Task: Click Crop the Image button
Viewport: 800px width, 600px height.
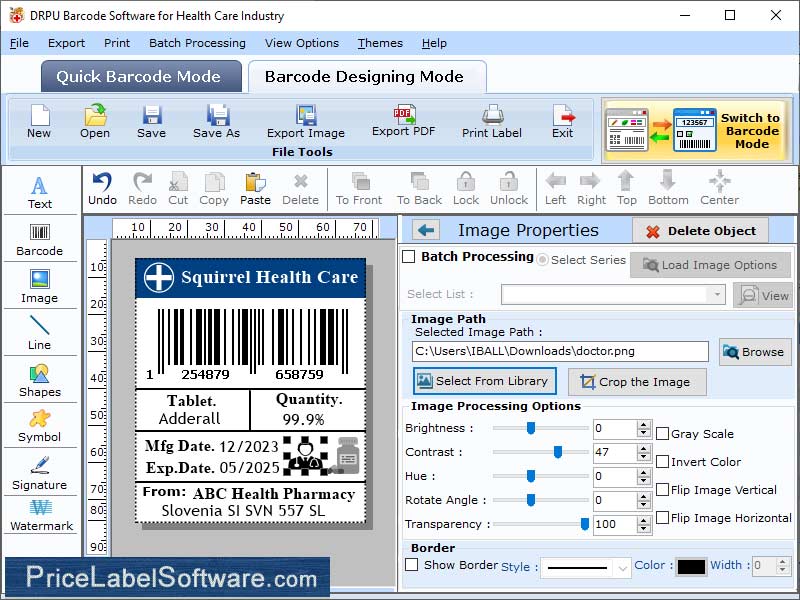Action: click(x=637, y=382)
